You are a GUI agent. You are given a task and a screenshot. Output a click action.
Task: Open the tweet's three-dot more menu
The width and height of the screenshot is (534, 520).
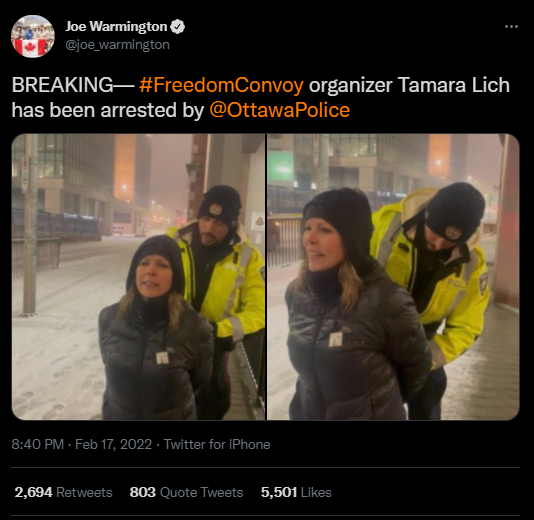pos(511,27)
